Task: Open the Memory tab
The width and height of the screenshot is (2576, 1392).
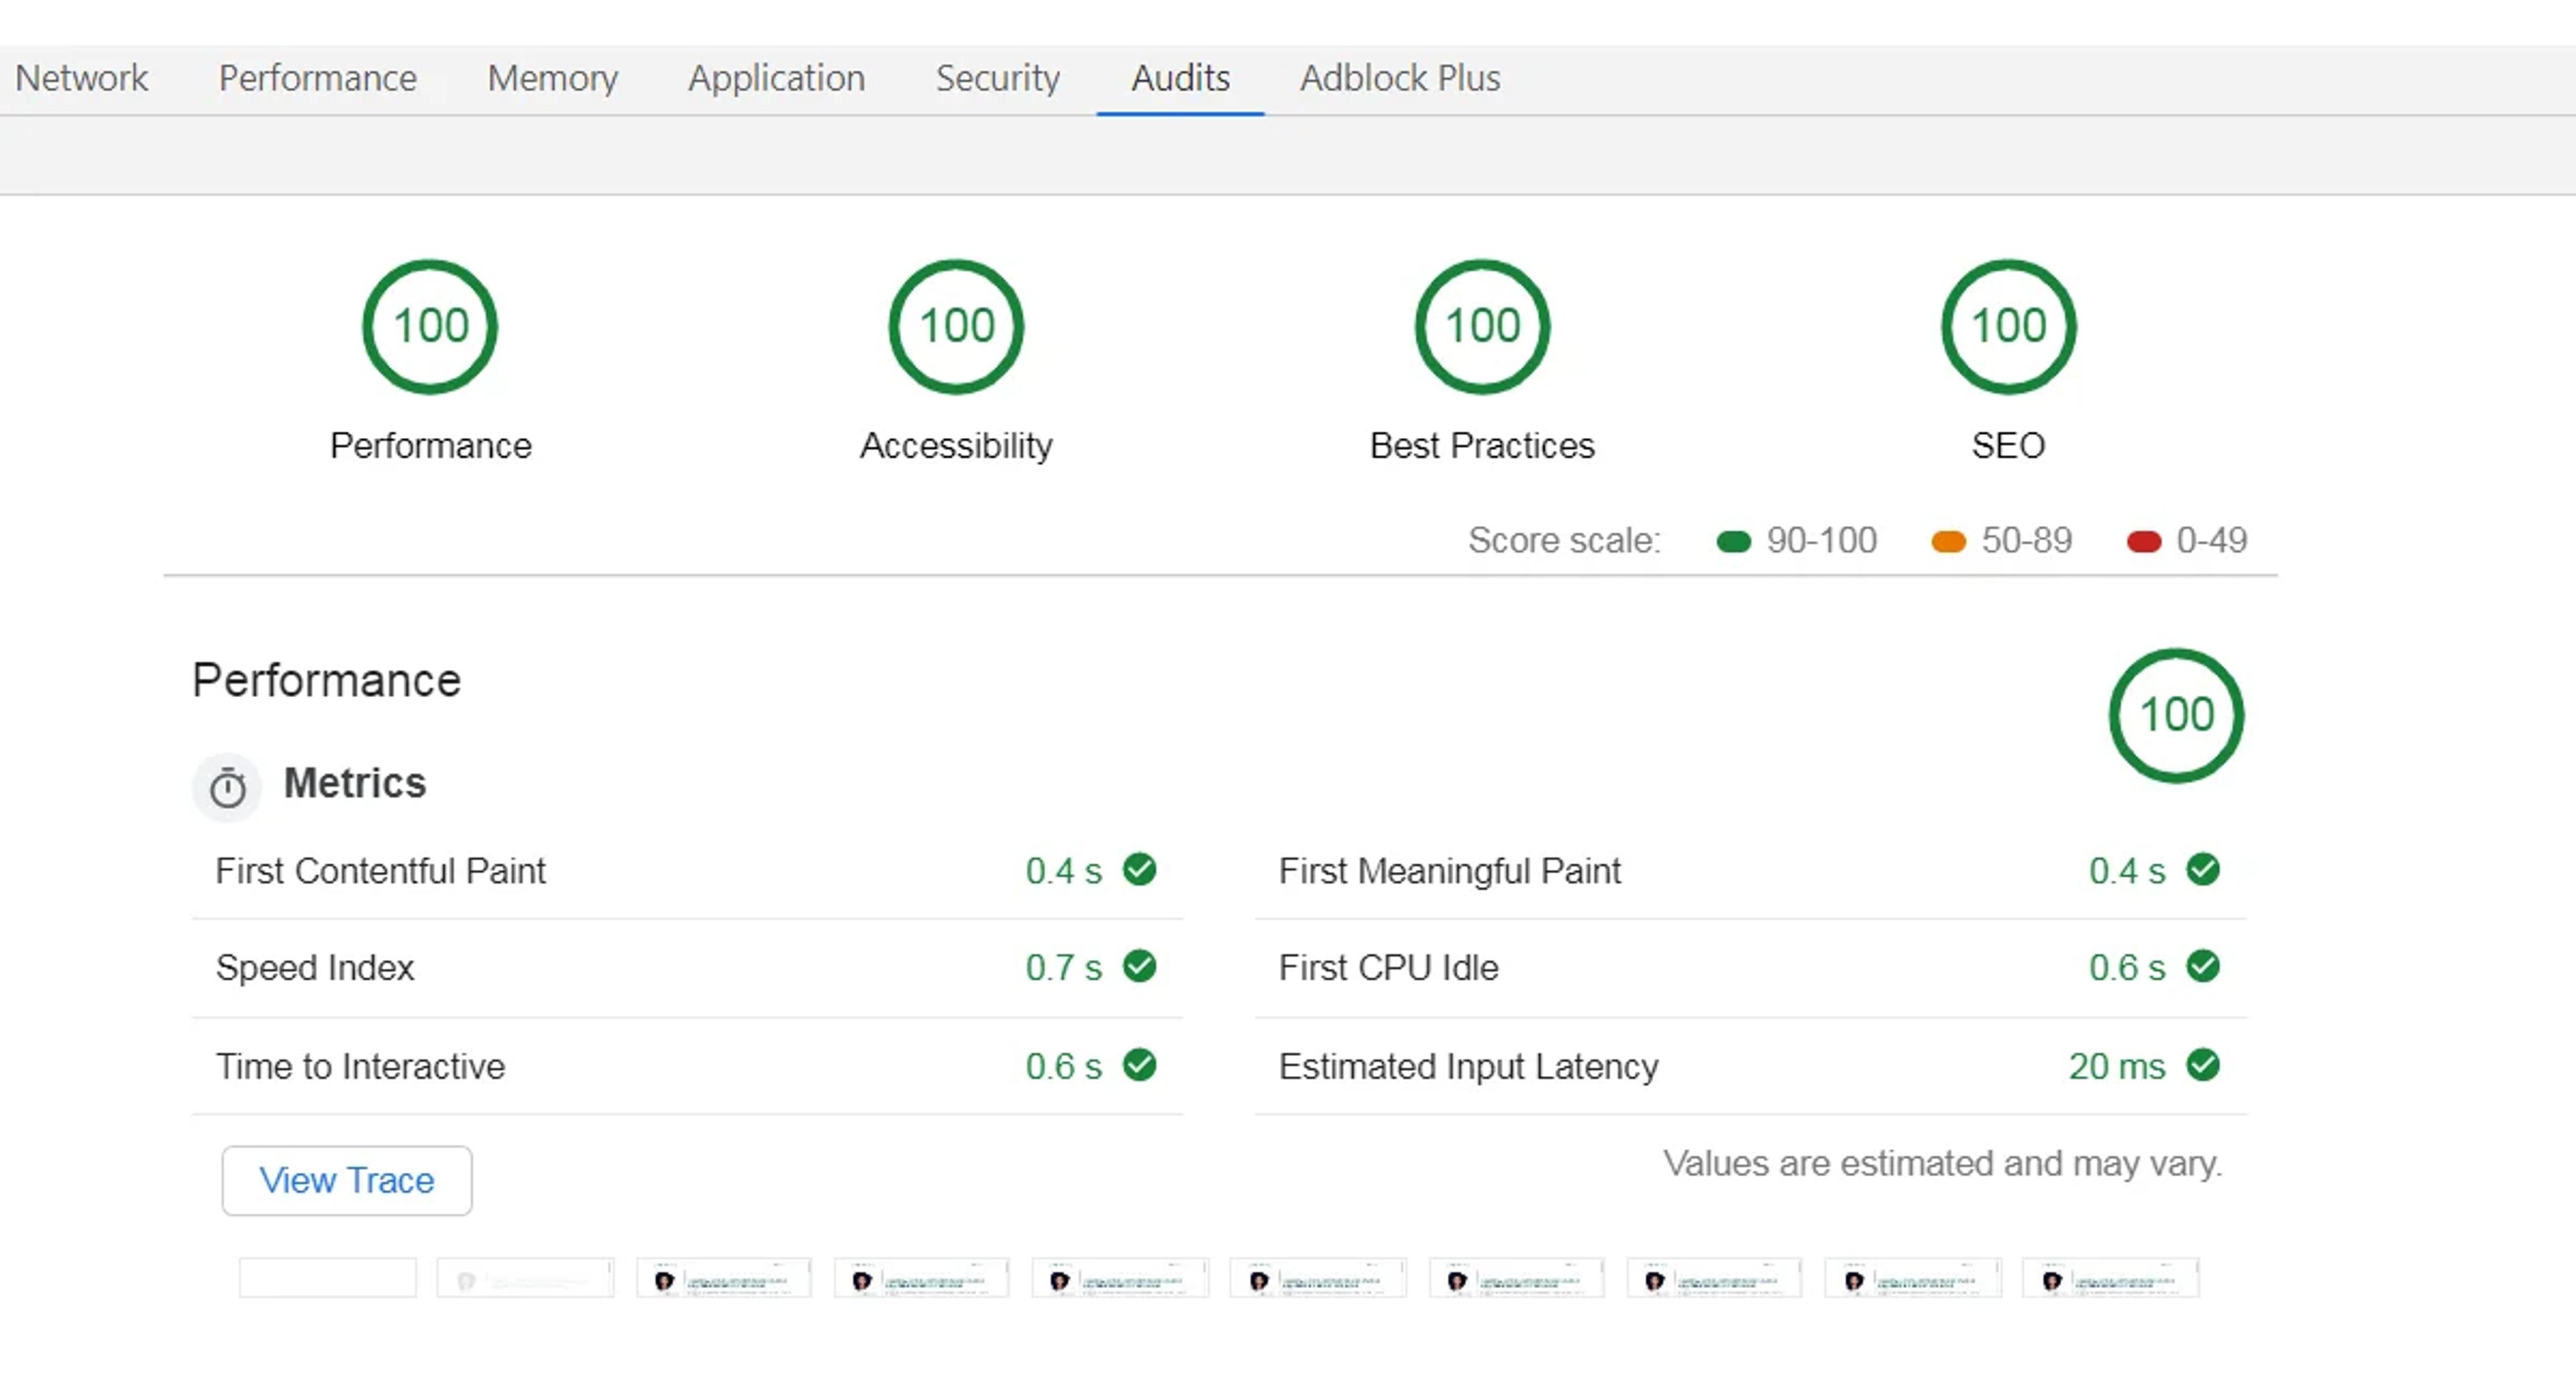Action: click(552, 78)
